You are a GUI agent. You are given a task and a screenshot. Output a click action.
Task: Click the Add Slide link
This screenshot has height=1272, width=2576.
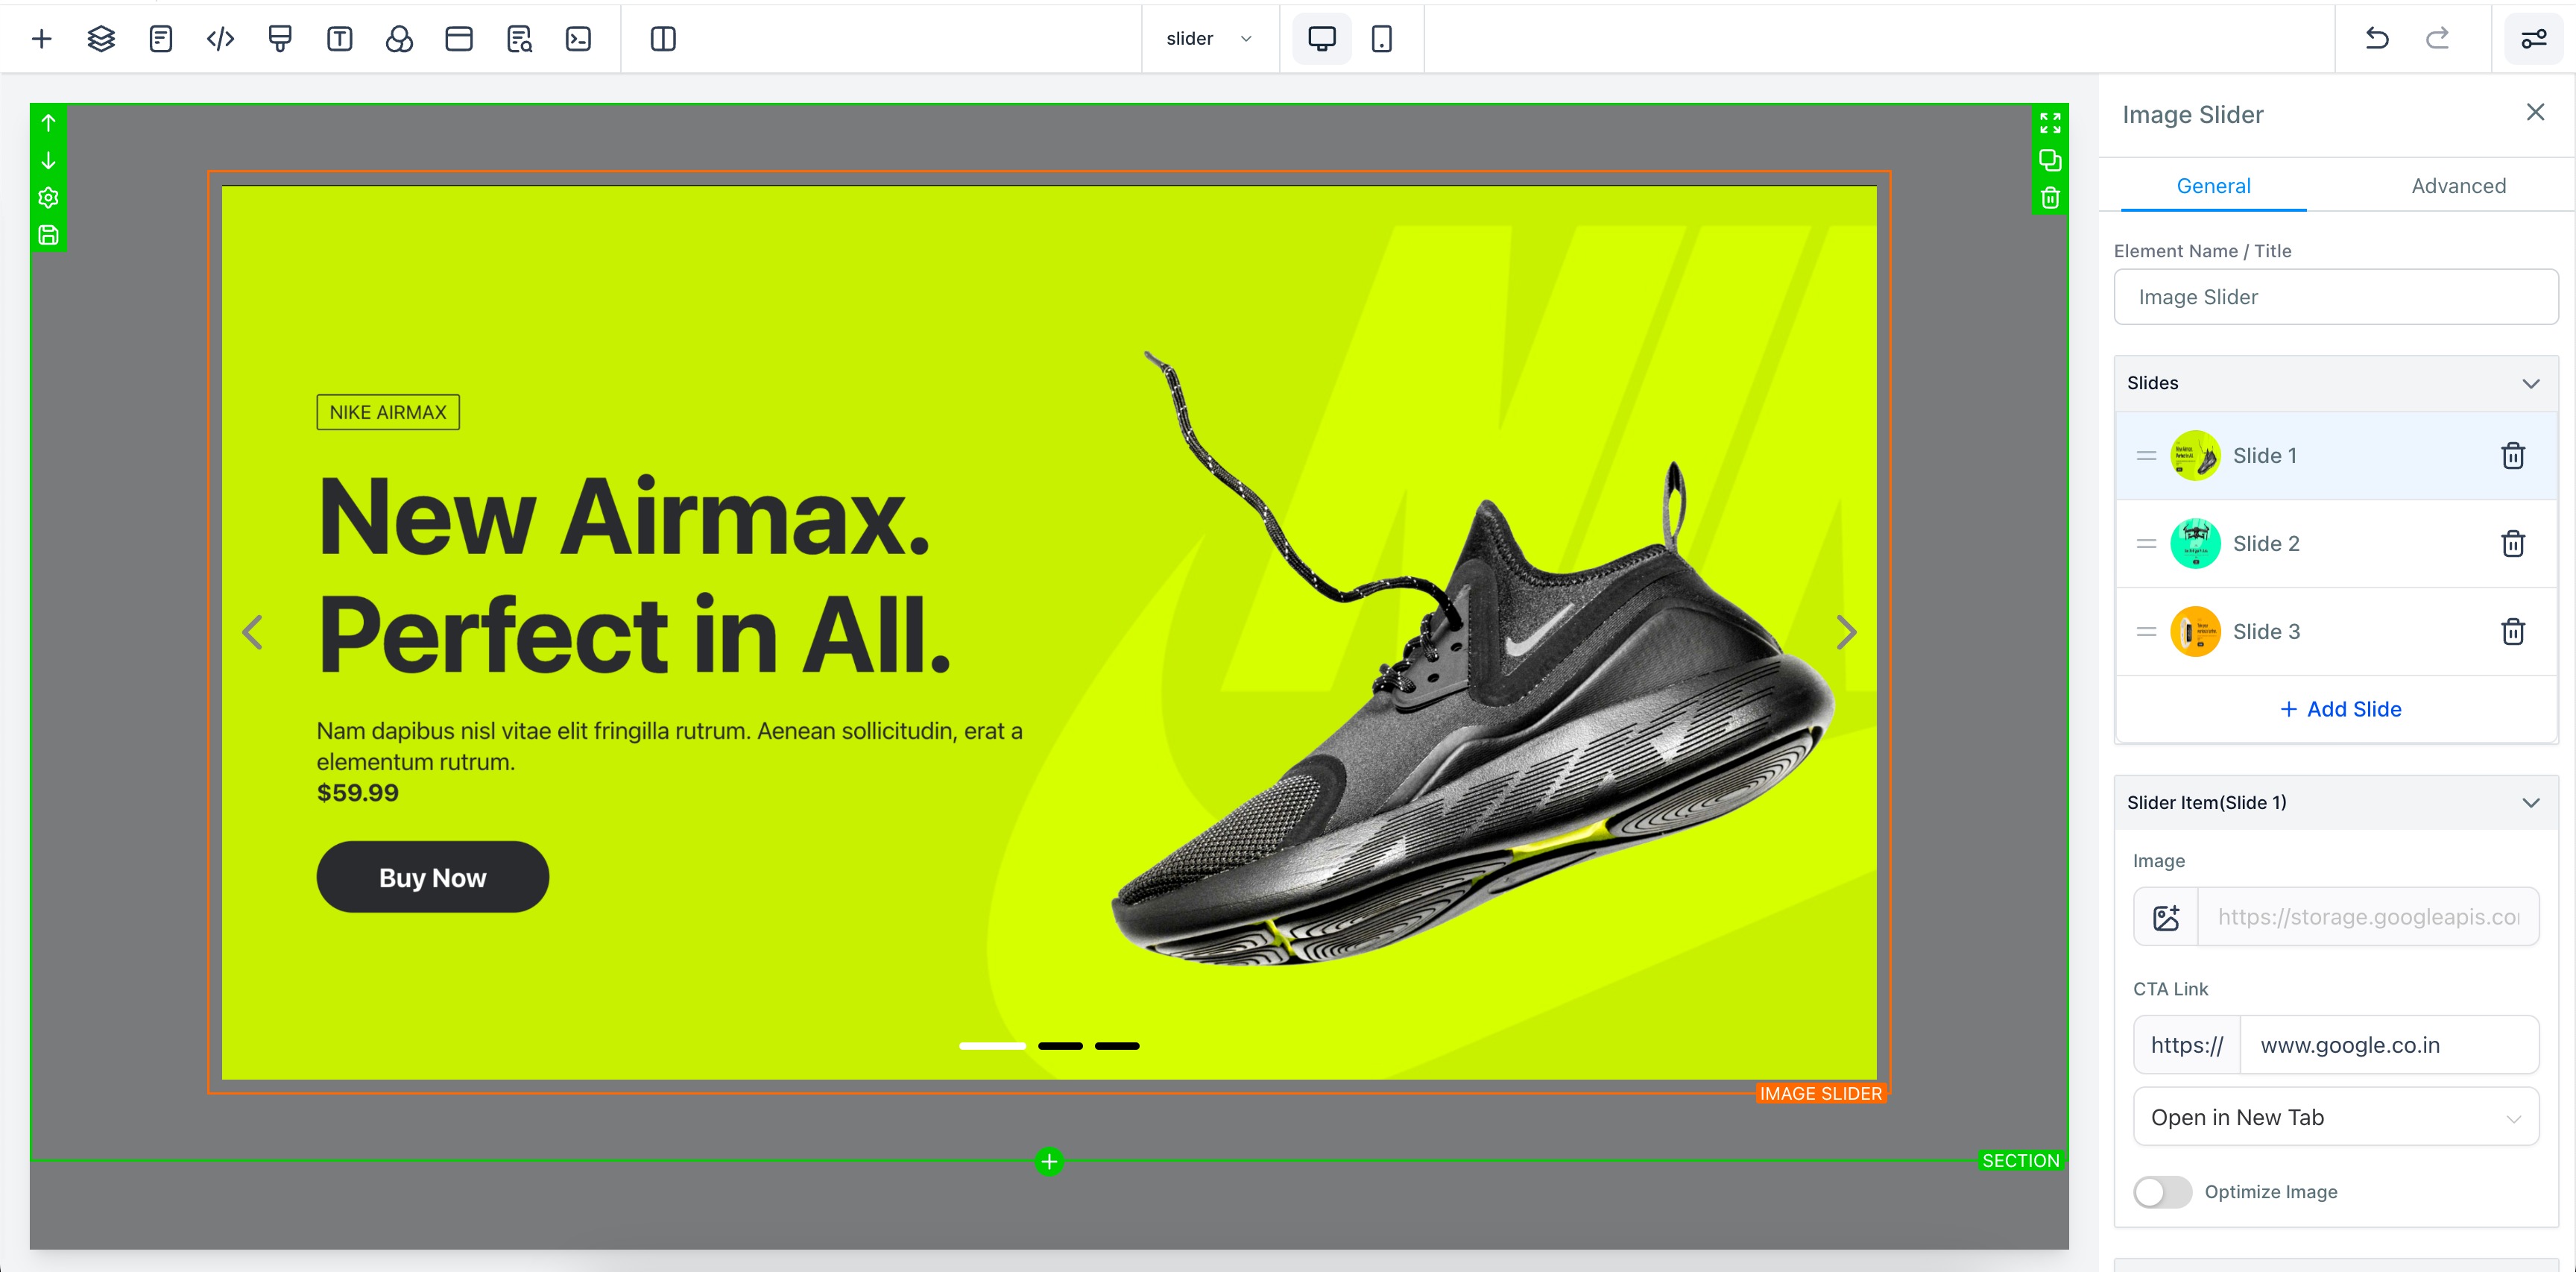(2340, 709)
